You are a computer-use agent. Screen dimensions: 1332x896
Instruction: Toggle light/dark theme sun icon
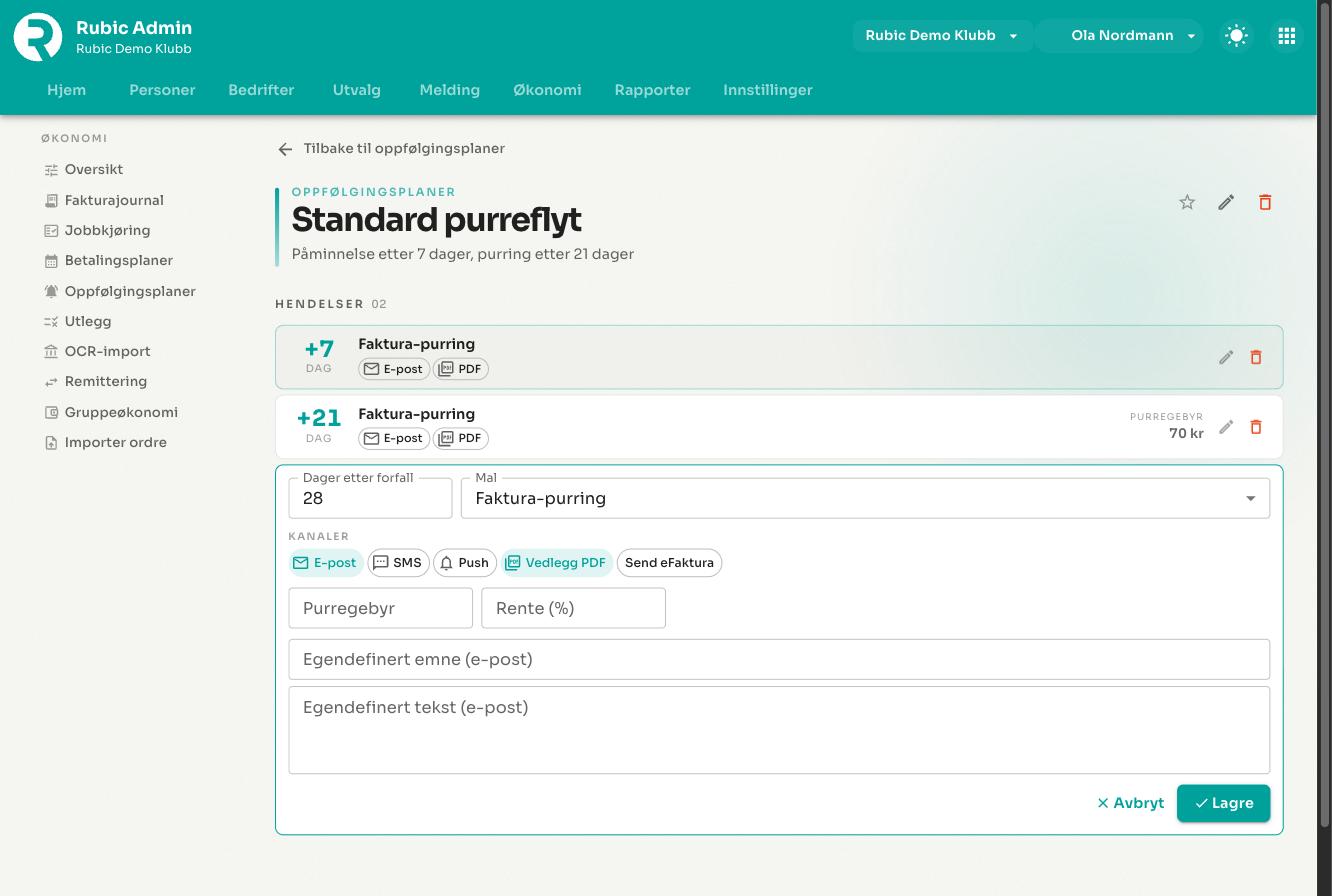click(x=1237, y=36)
